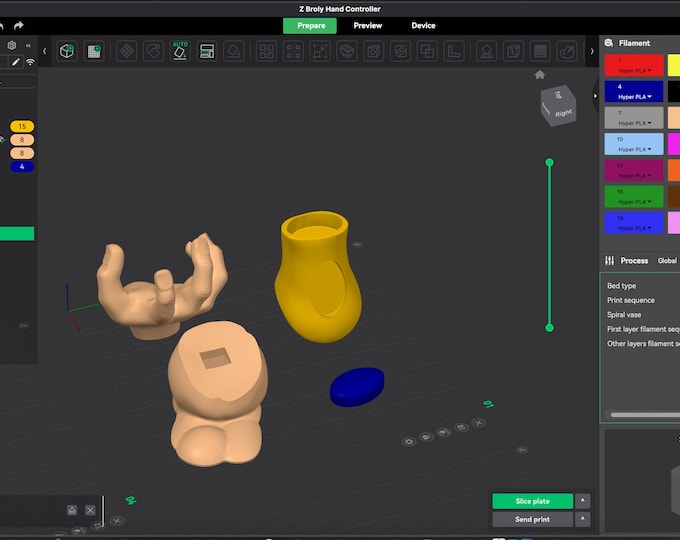Switch to the Preview tab
Screen dimensions: 680x540
(x=367, y=26)
